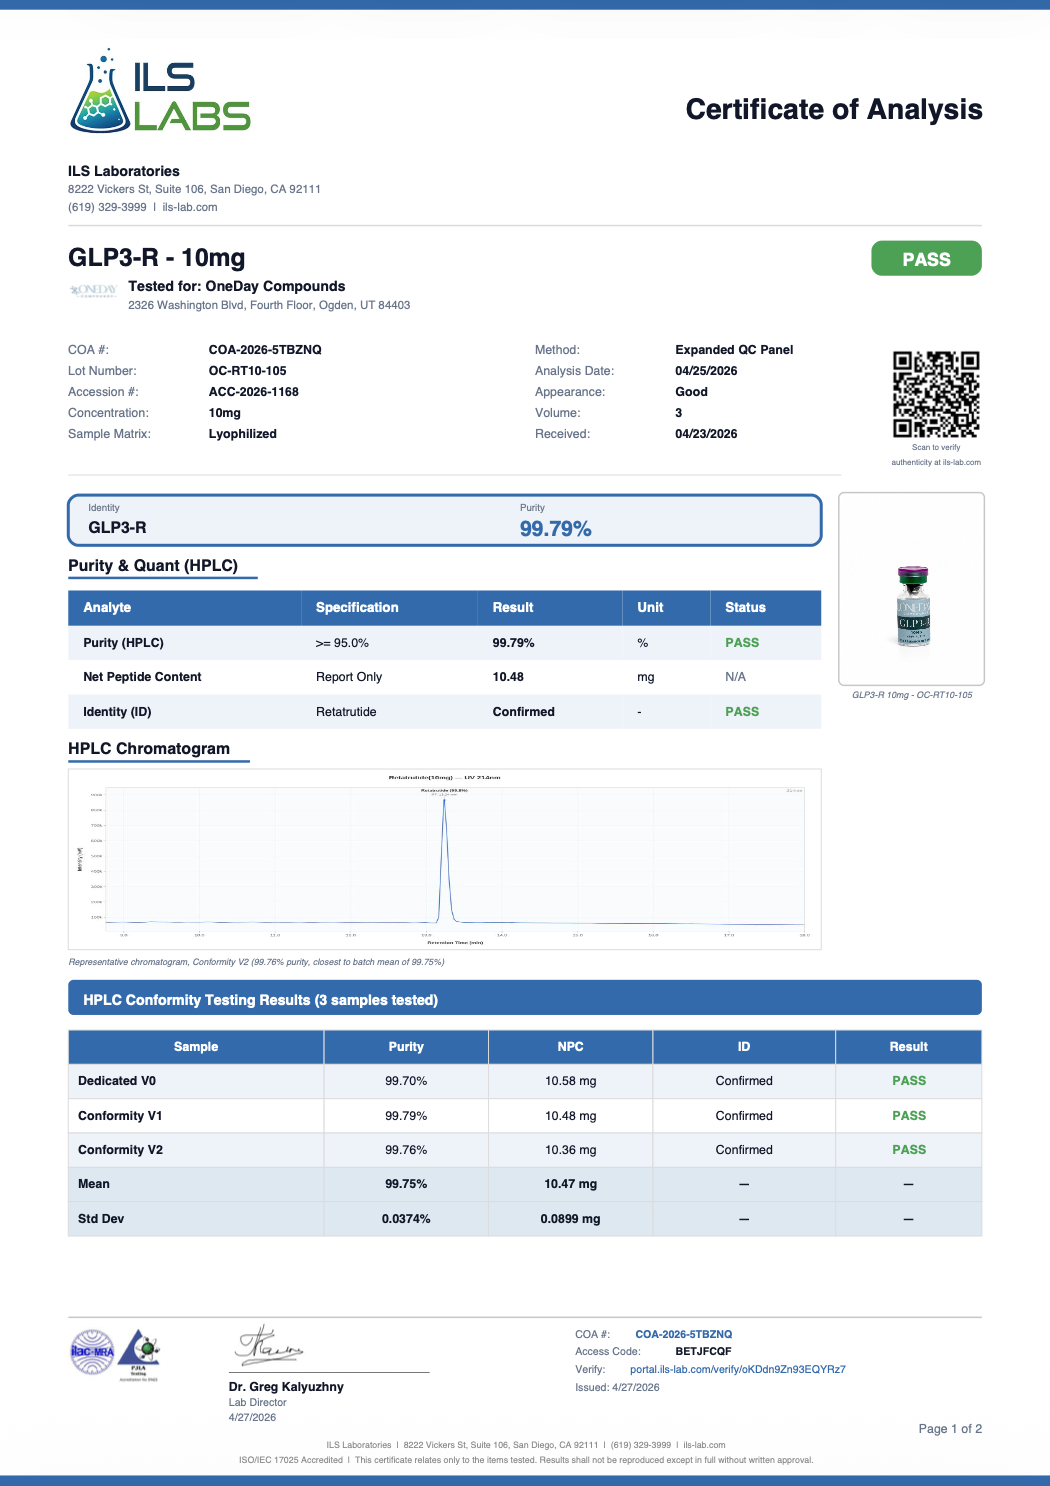Screen dimensions: 1050x1486
Task: Click the GLP3-R vial product photo
Action: (913, 606)
